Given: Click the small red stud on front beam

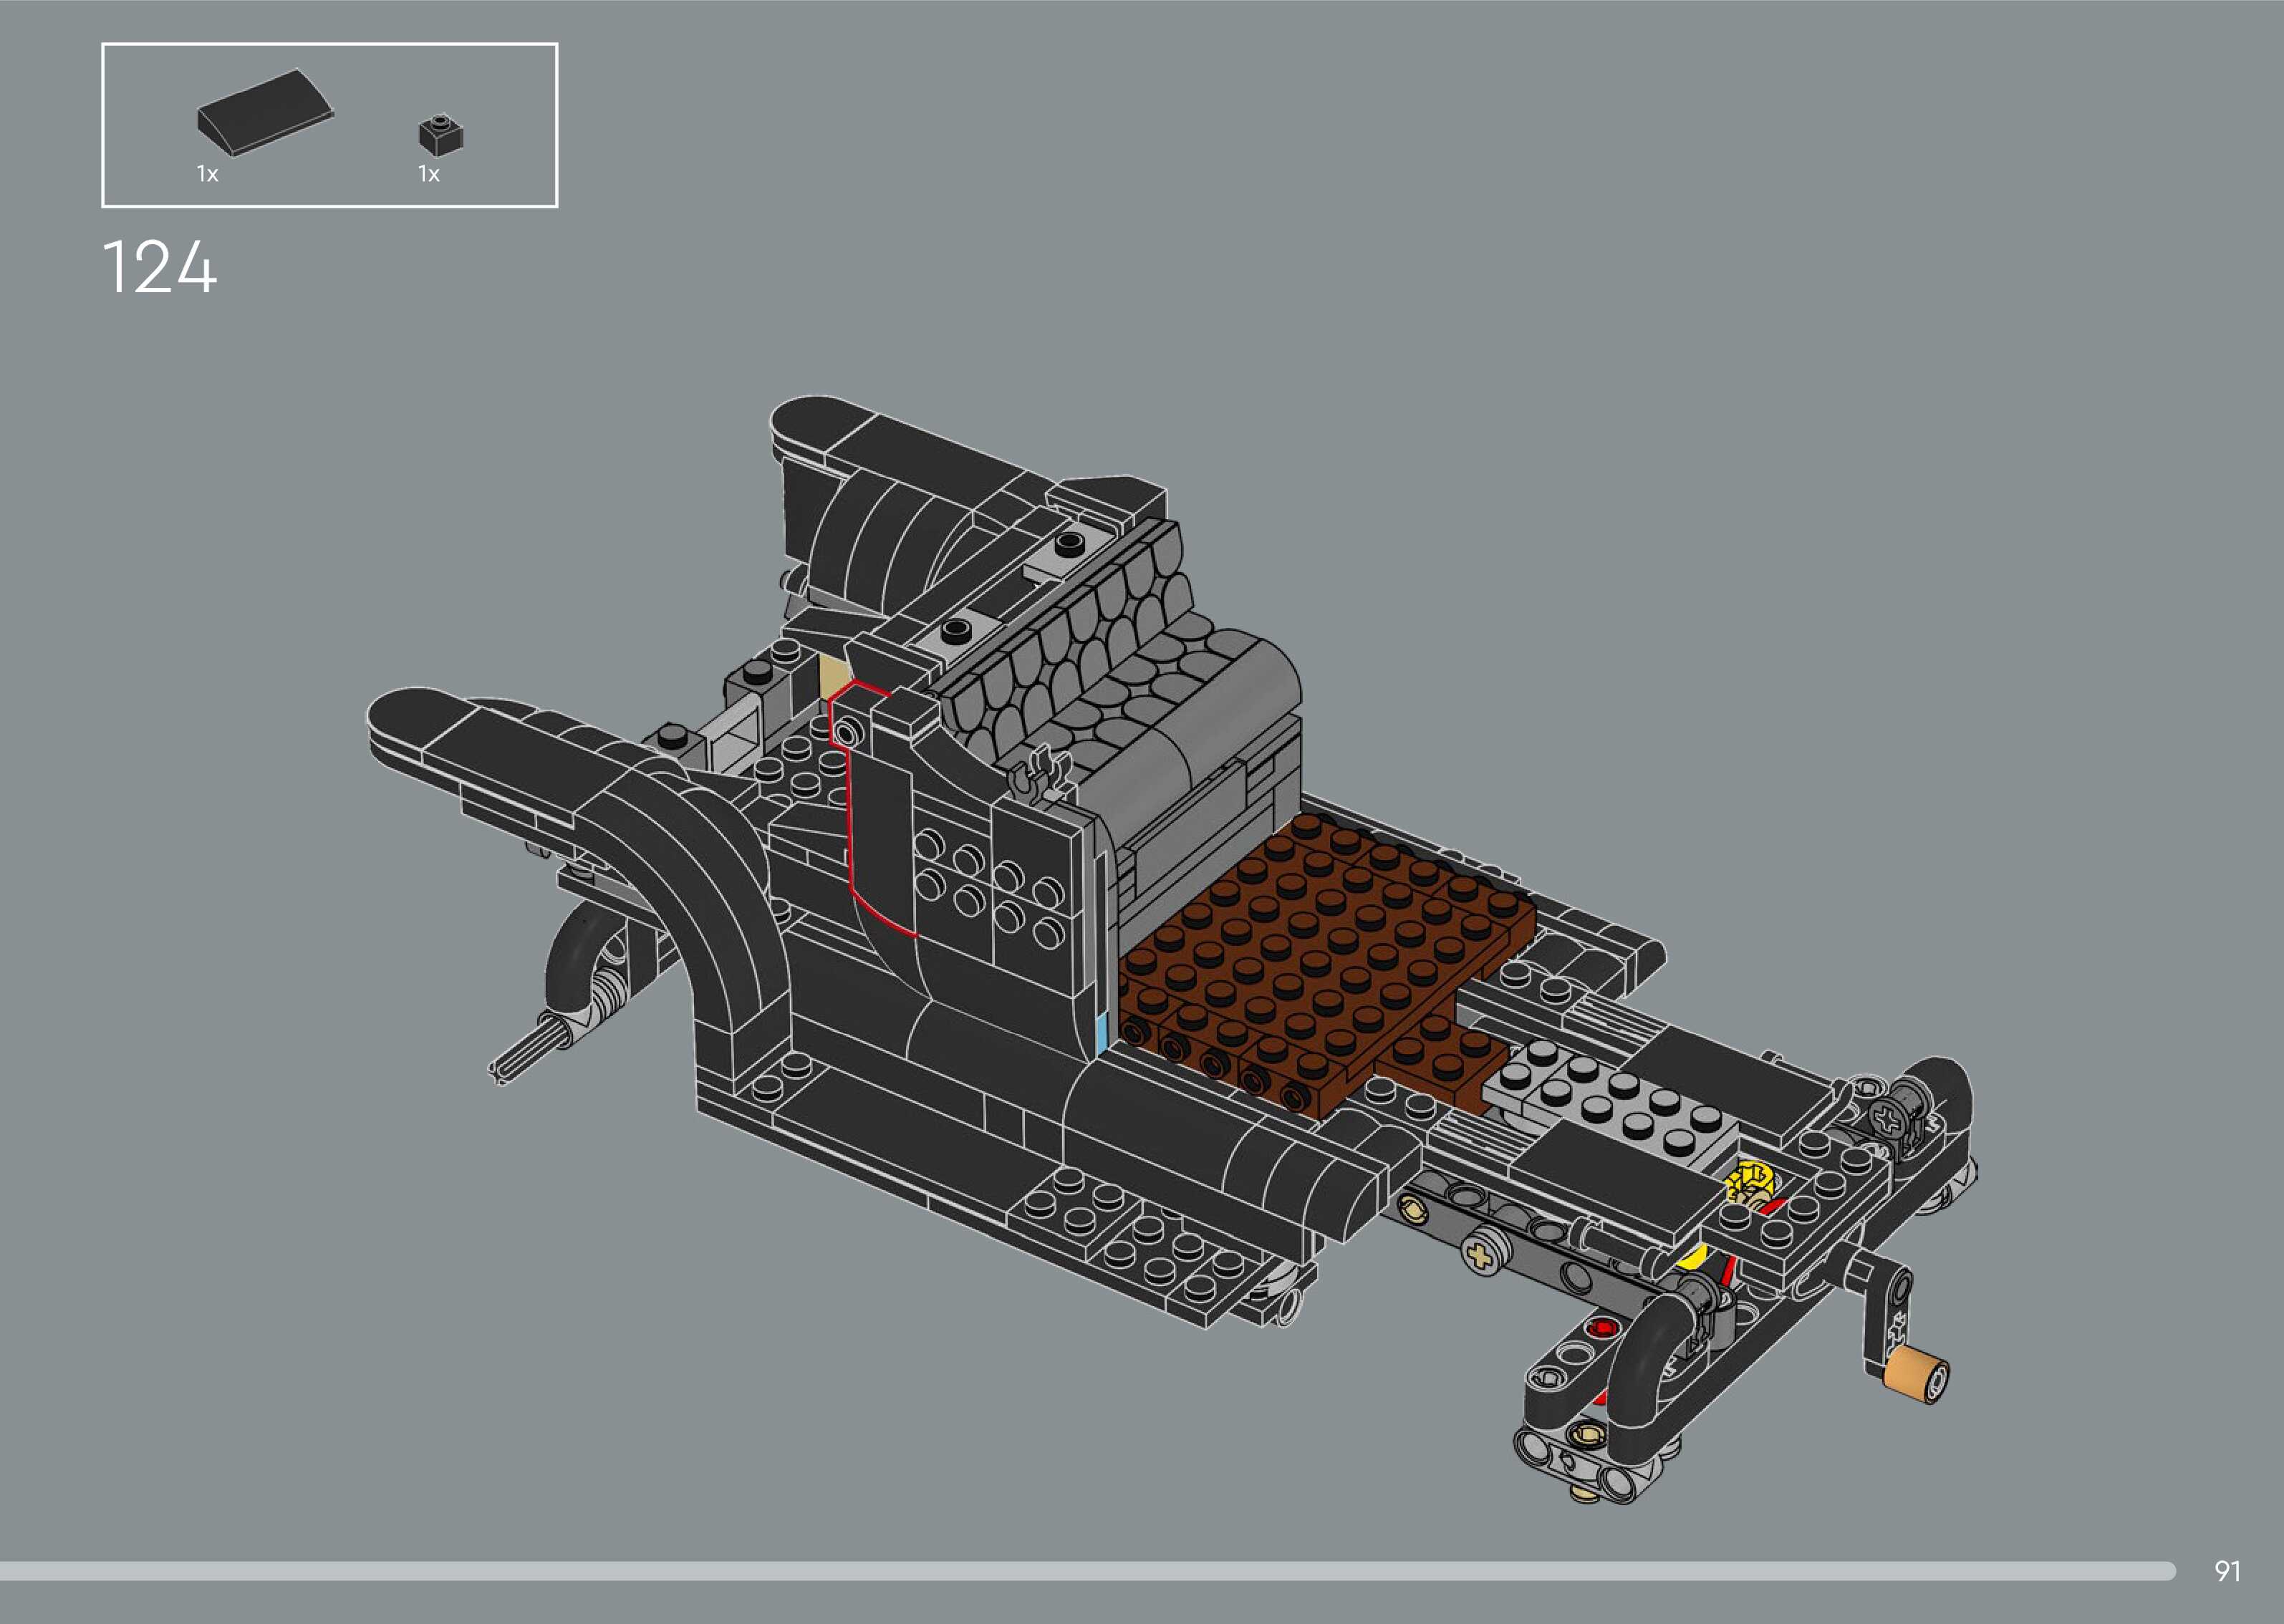Looking at the screenshot, I should [1602, 1327].
